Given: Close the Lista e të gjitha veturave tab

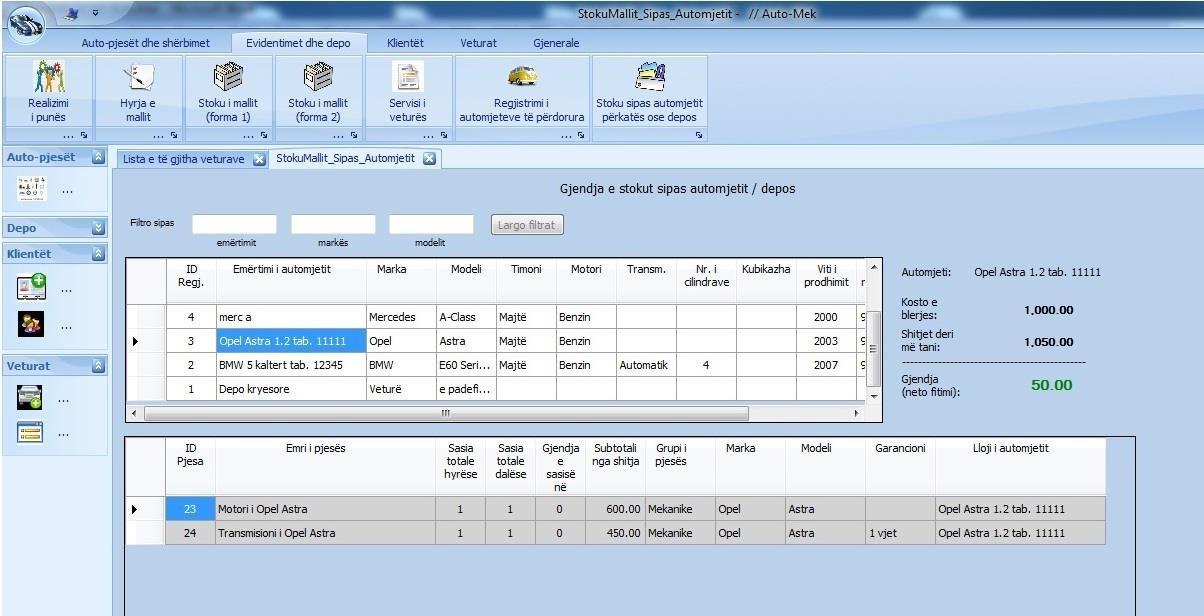Looking at the screenshot, I should pyautogui.click(x=259, y=159).
